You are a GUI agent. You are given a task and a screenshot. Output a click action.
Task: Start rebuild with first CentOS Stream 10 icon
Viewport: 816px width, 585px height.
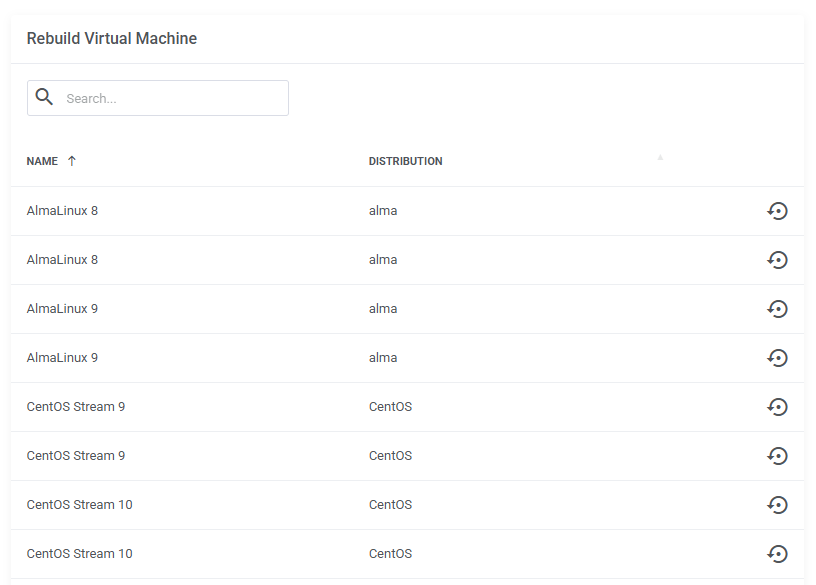tap(777, 505)
